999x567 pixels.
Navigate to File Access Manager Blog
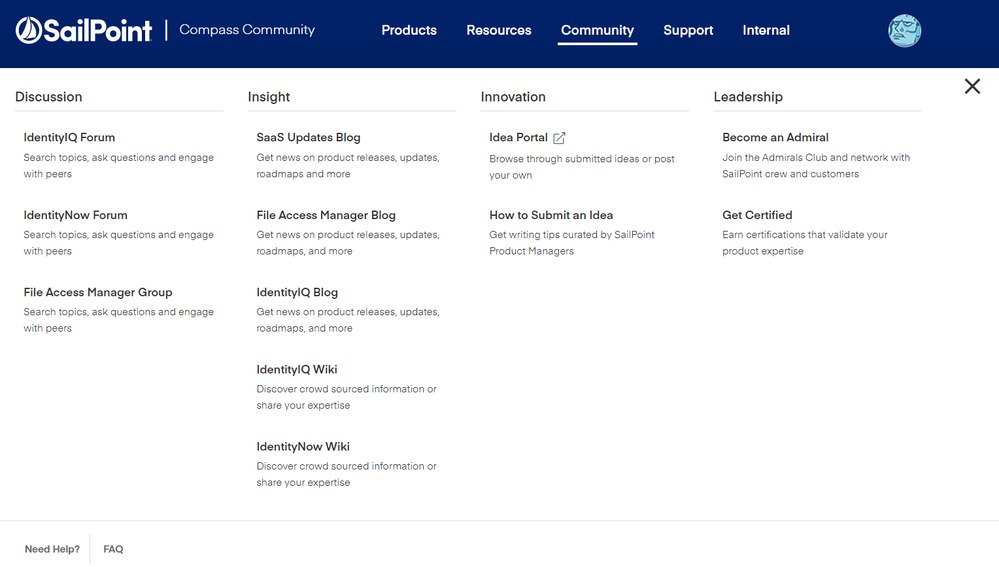pyautogui.click(x=326, y=215)
